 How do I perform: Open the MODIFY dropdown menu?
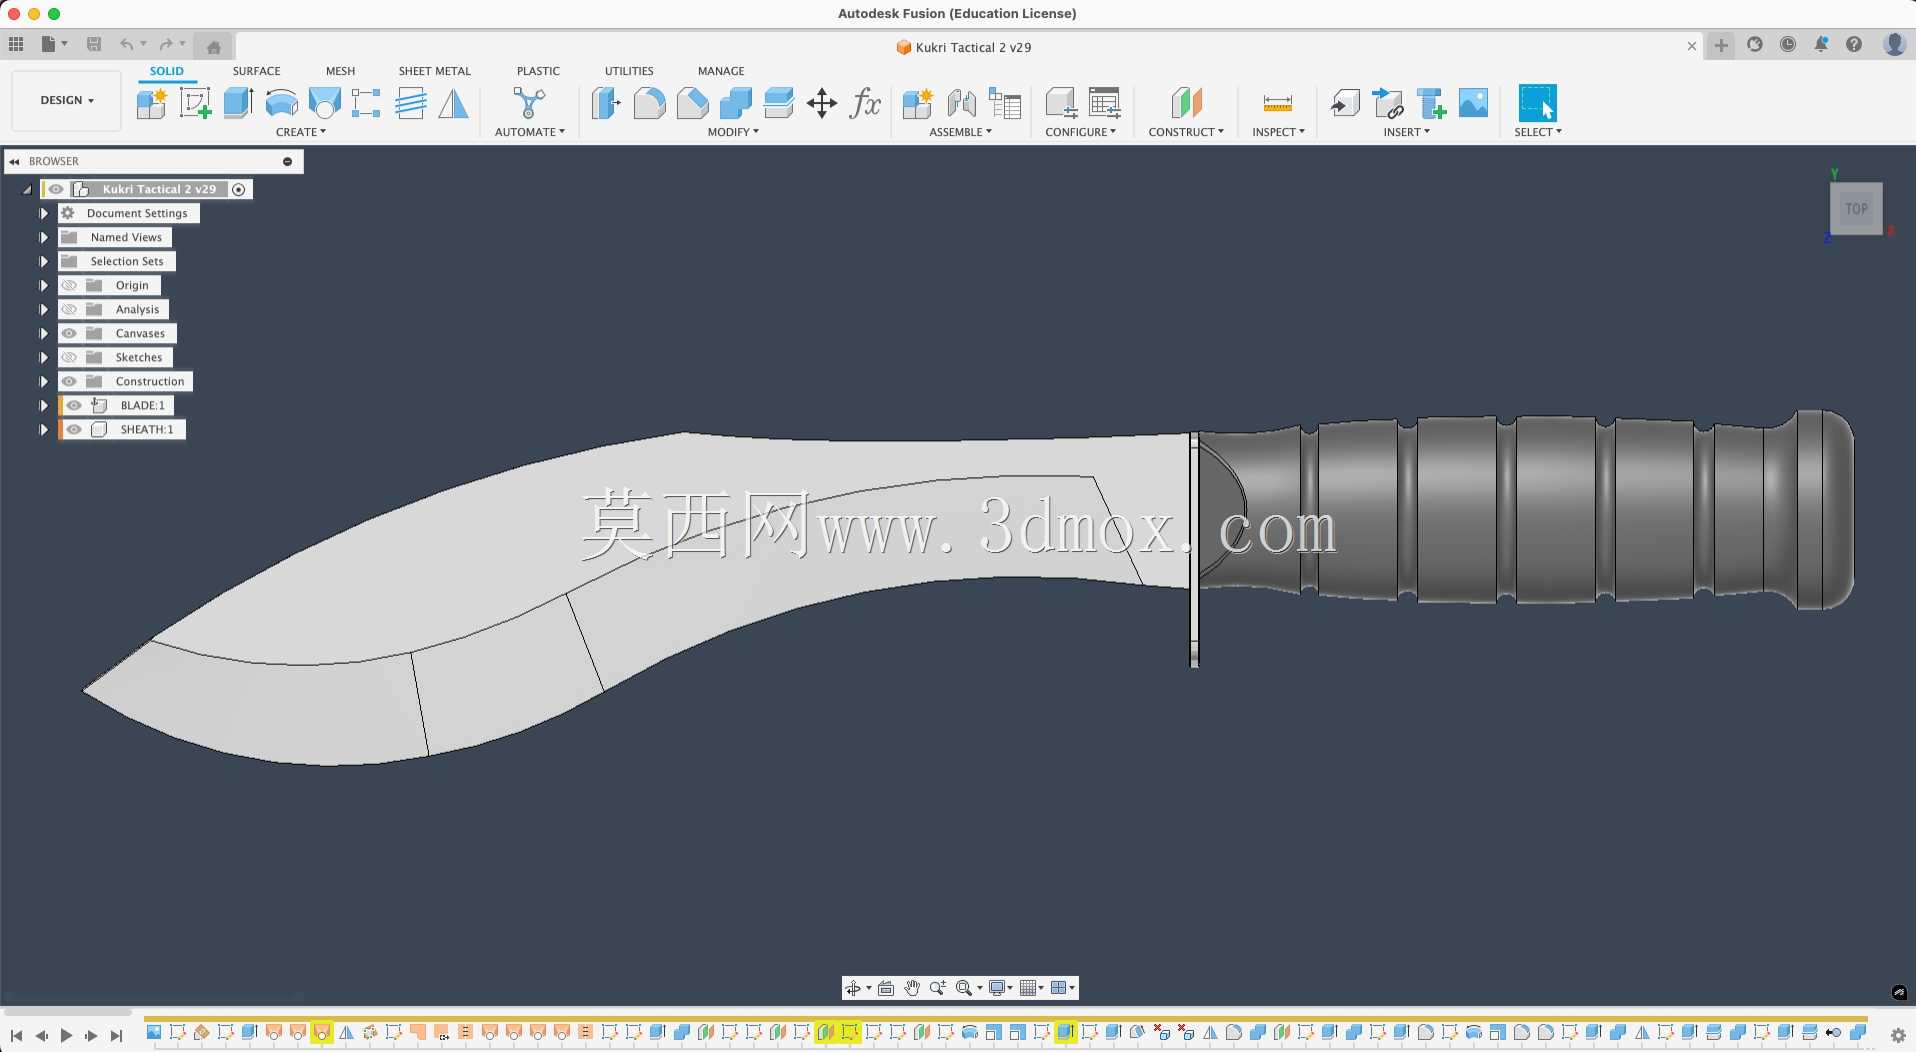[x=733, y=132]
